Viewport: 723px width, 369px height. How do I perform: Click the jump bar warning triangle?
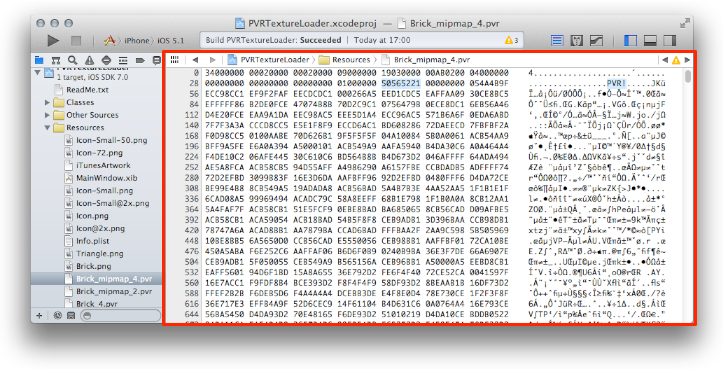(x=676, y=60)
